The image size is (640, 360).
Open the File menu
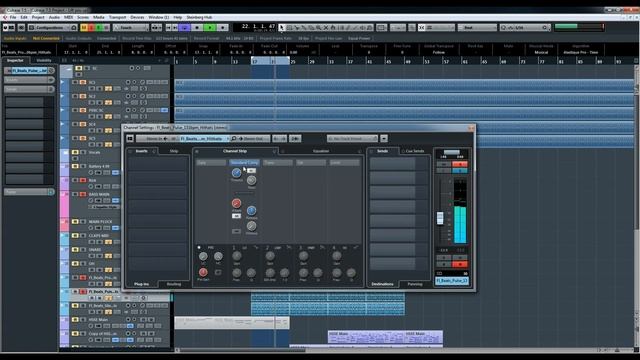[13, 18]
